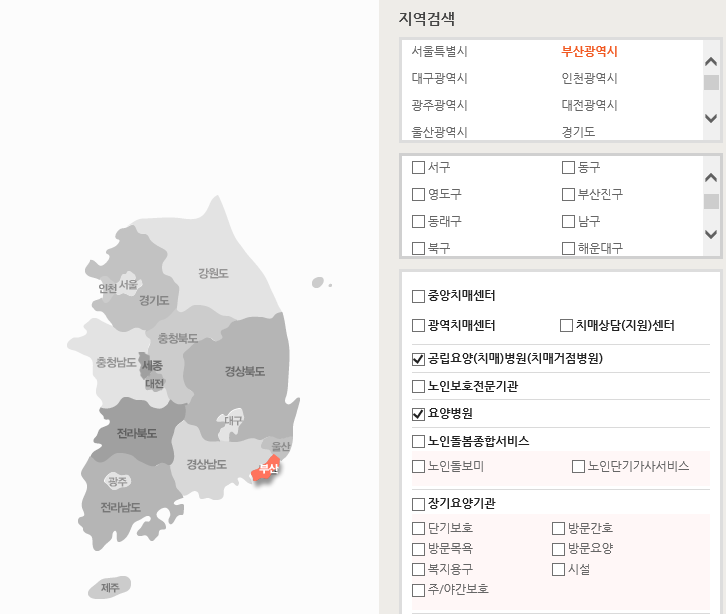Check the 노인돌보미 option
This screenshot has width=726, height=614.
pos(418,466)
